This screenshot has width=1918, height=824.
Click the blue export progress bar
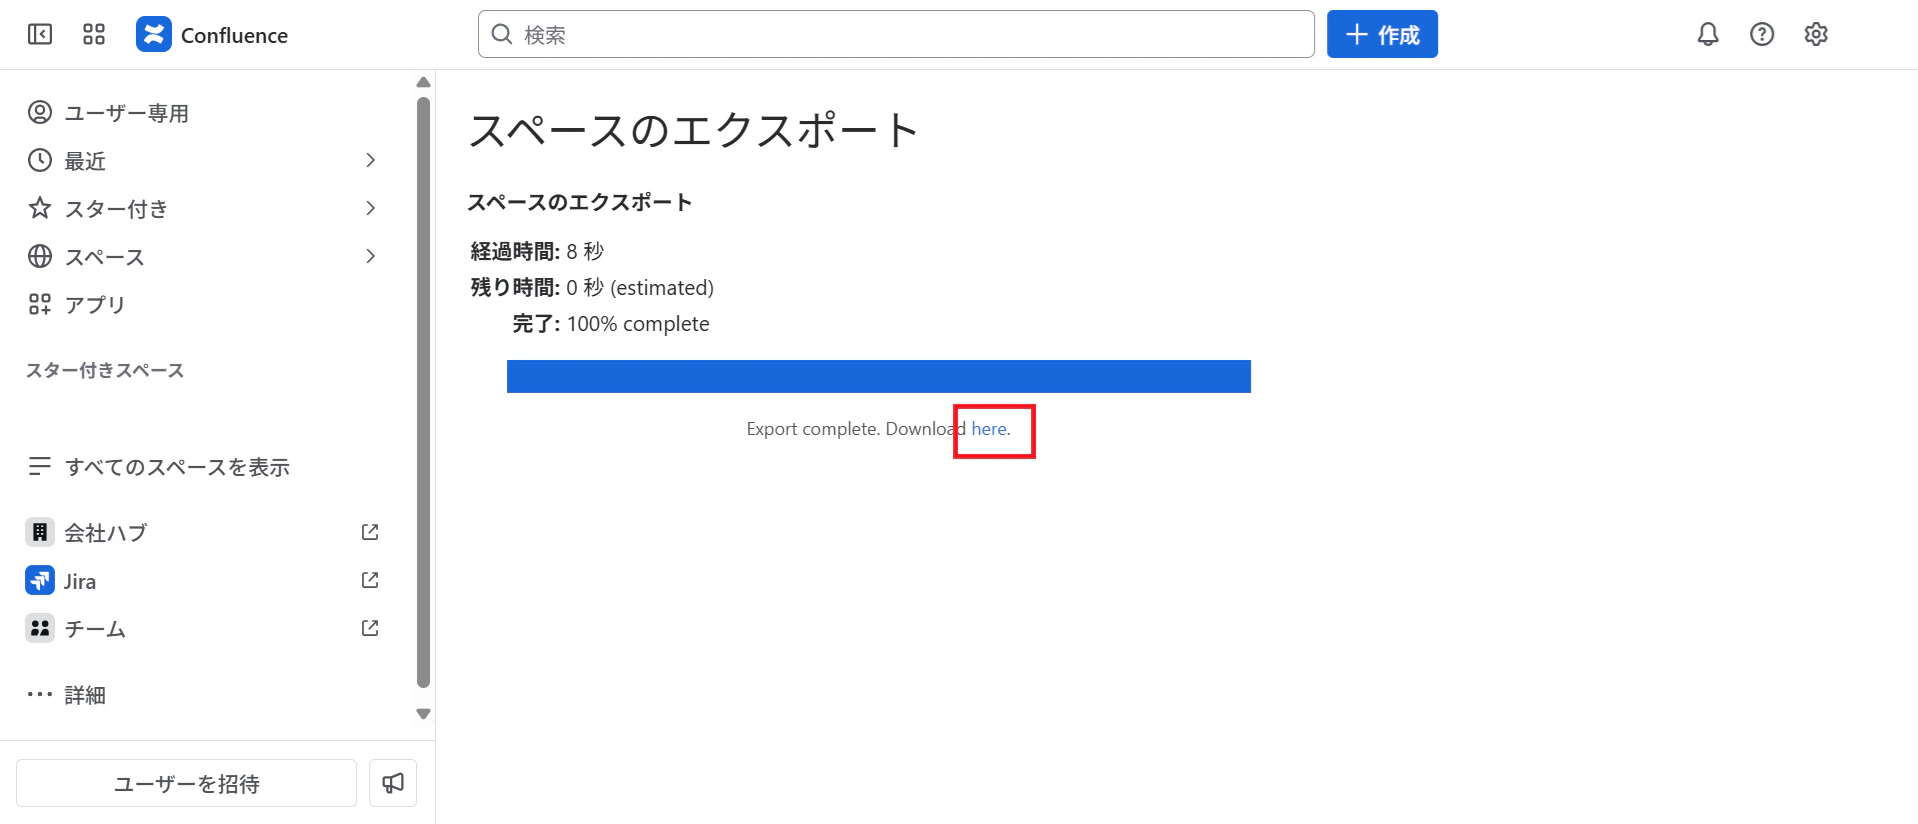[x=879, y=376]
